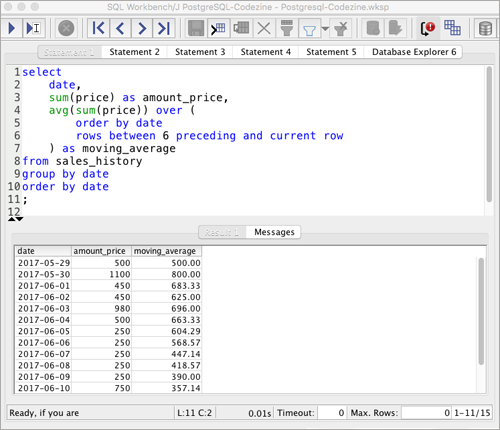The image size is (500, 430).
Task: Select amount_price cell 980
Action: click(101, 308)
